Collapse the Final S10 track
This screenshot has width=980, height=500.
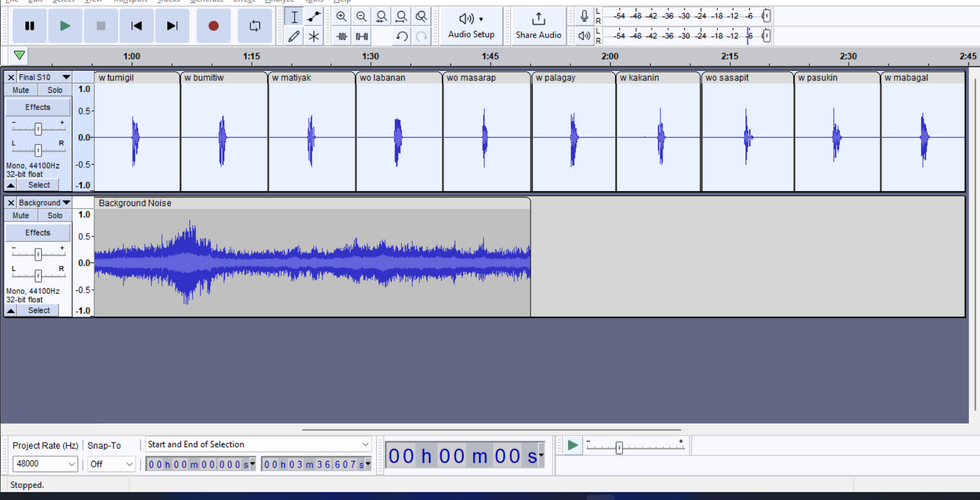point(11,185)
